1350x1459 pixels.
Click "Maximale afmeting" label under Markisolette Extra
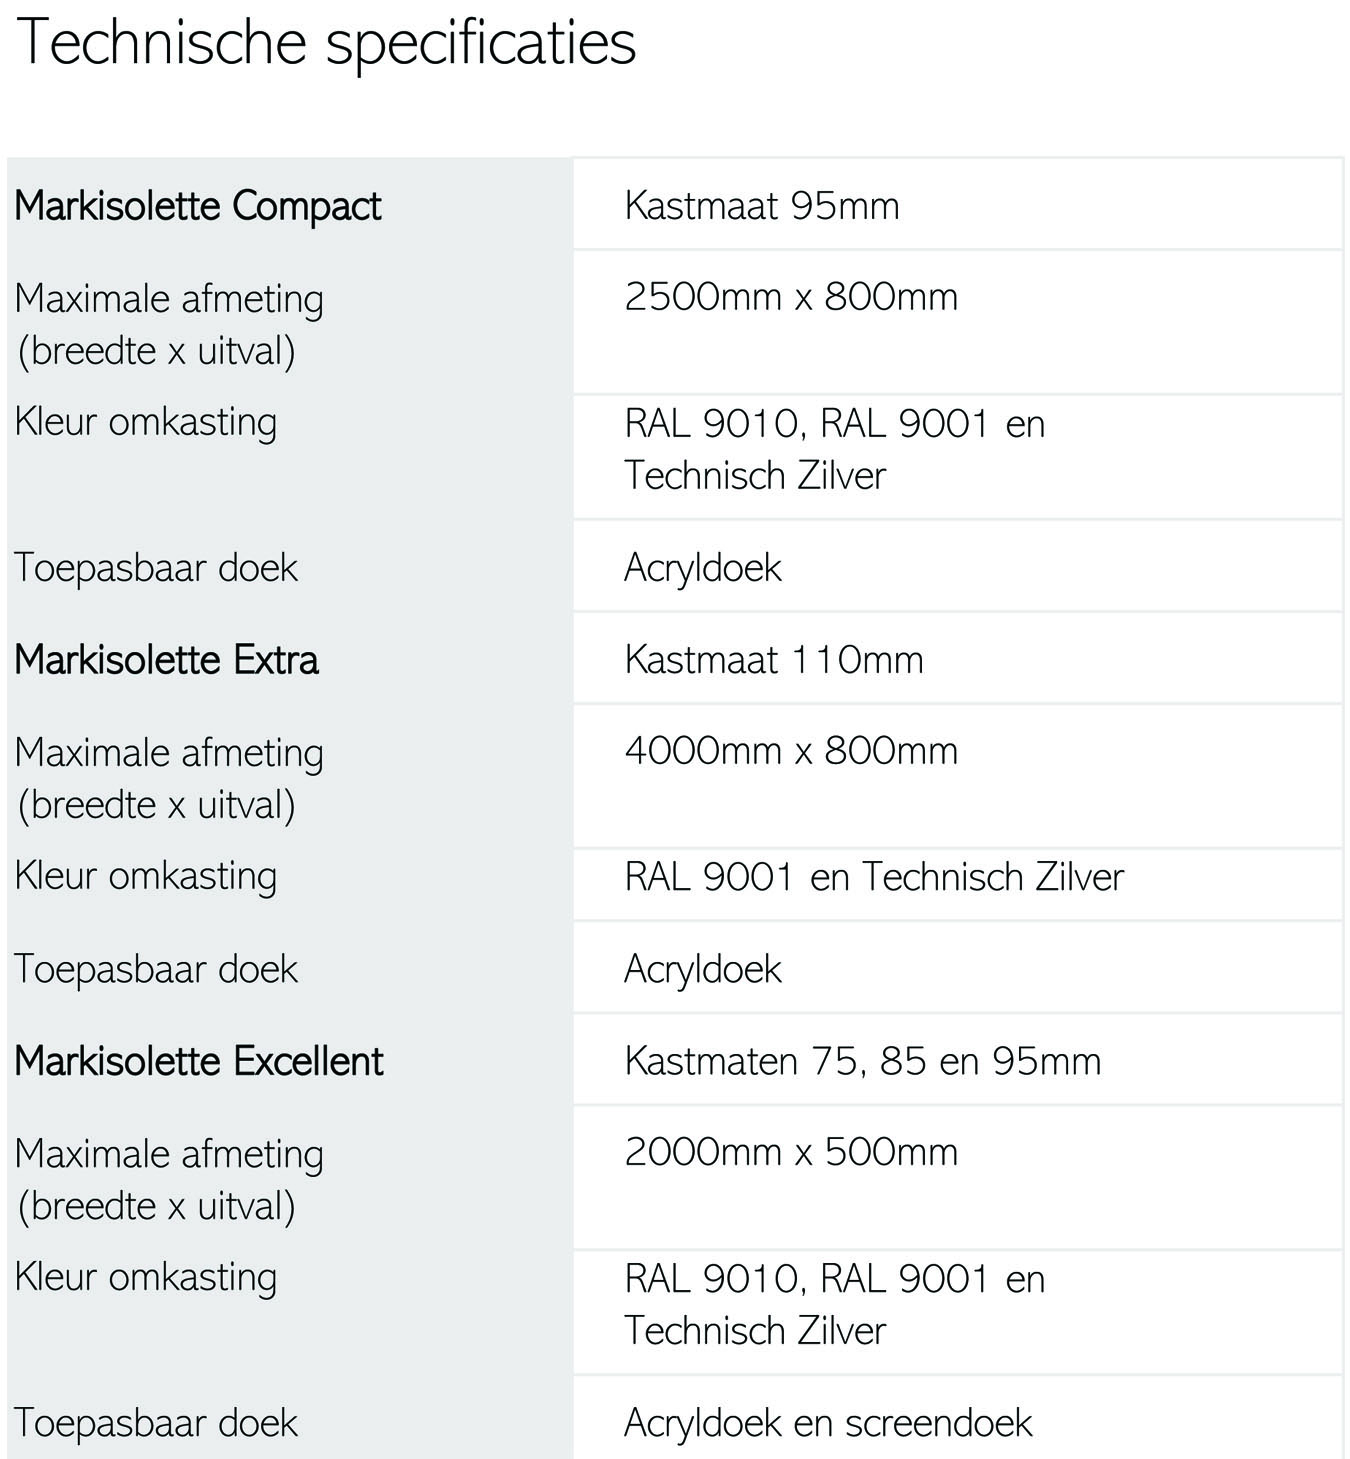point(169,753)
